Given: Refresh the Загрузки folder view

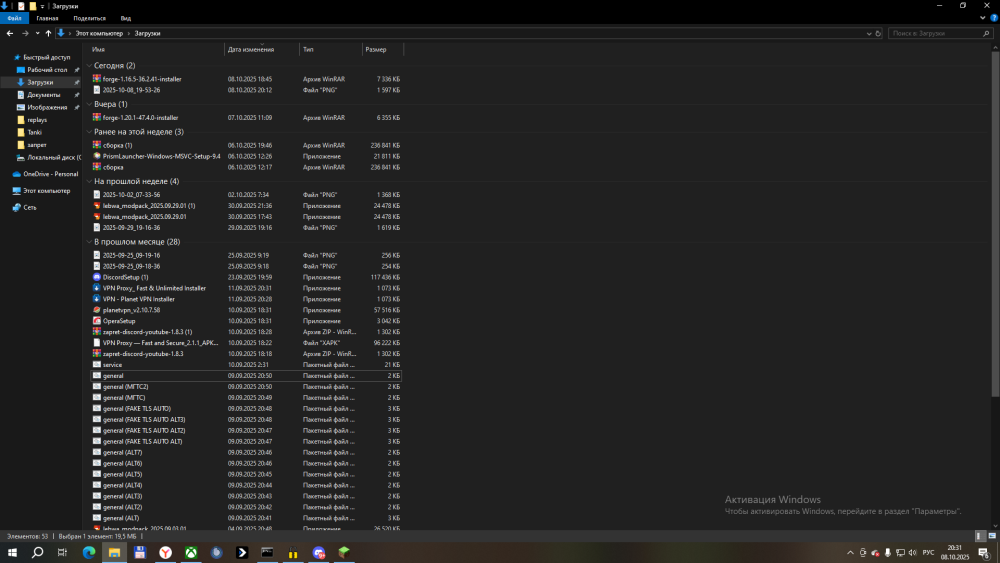Looking at the screenshot, I should point(878,33).
